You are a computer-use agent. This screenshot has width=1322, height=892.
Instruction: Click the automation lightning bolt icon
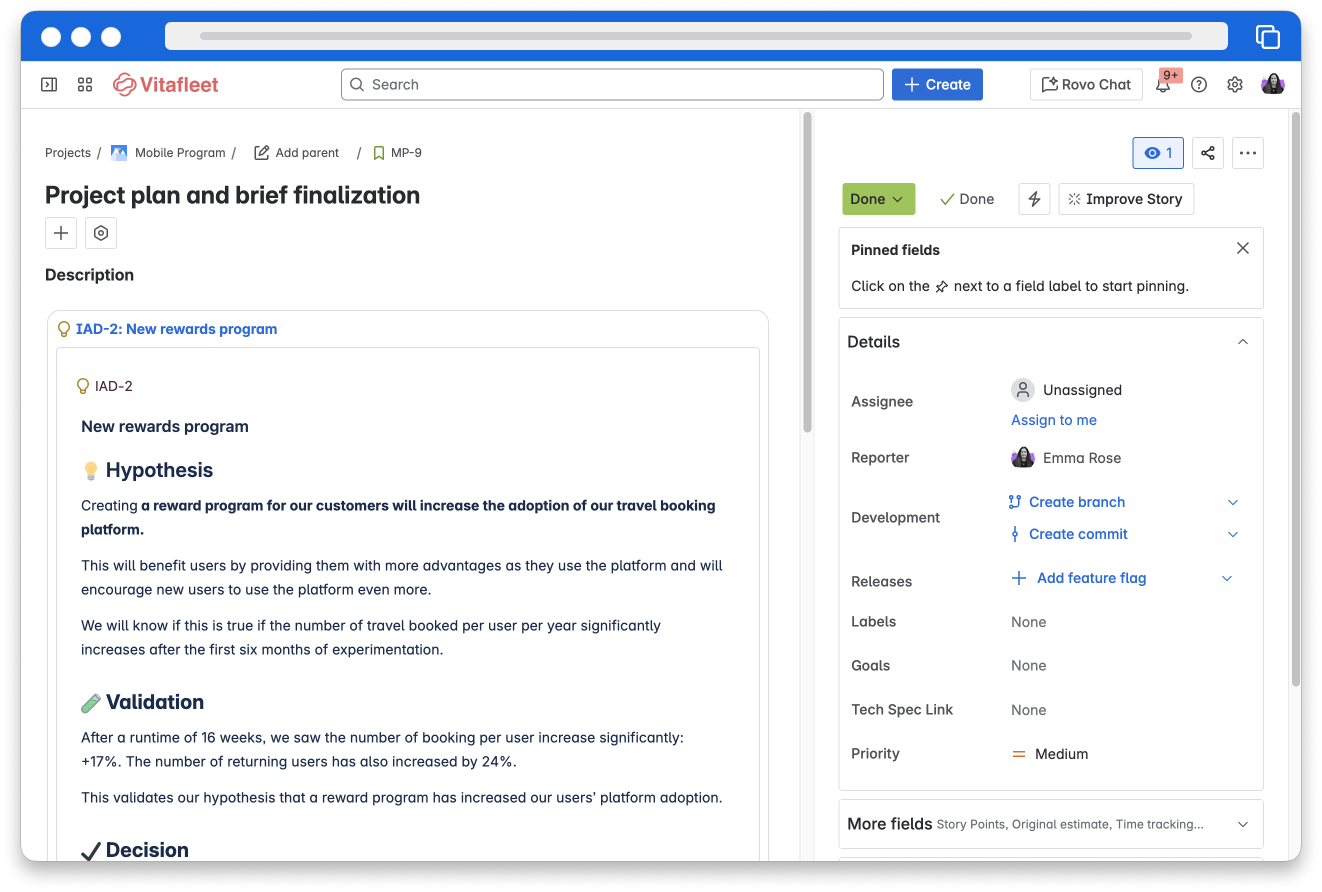point(1034,199)
